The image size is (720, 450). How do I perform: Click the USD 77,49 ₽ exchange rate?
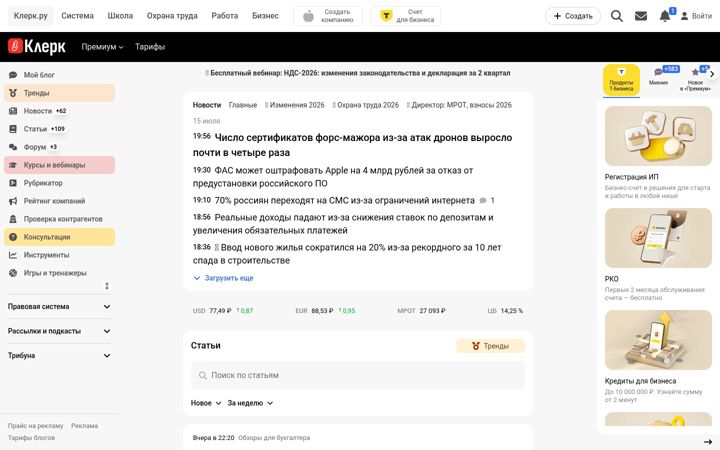point(223,311)
